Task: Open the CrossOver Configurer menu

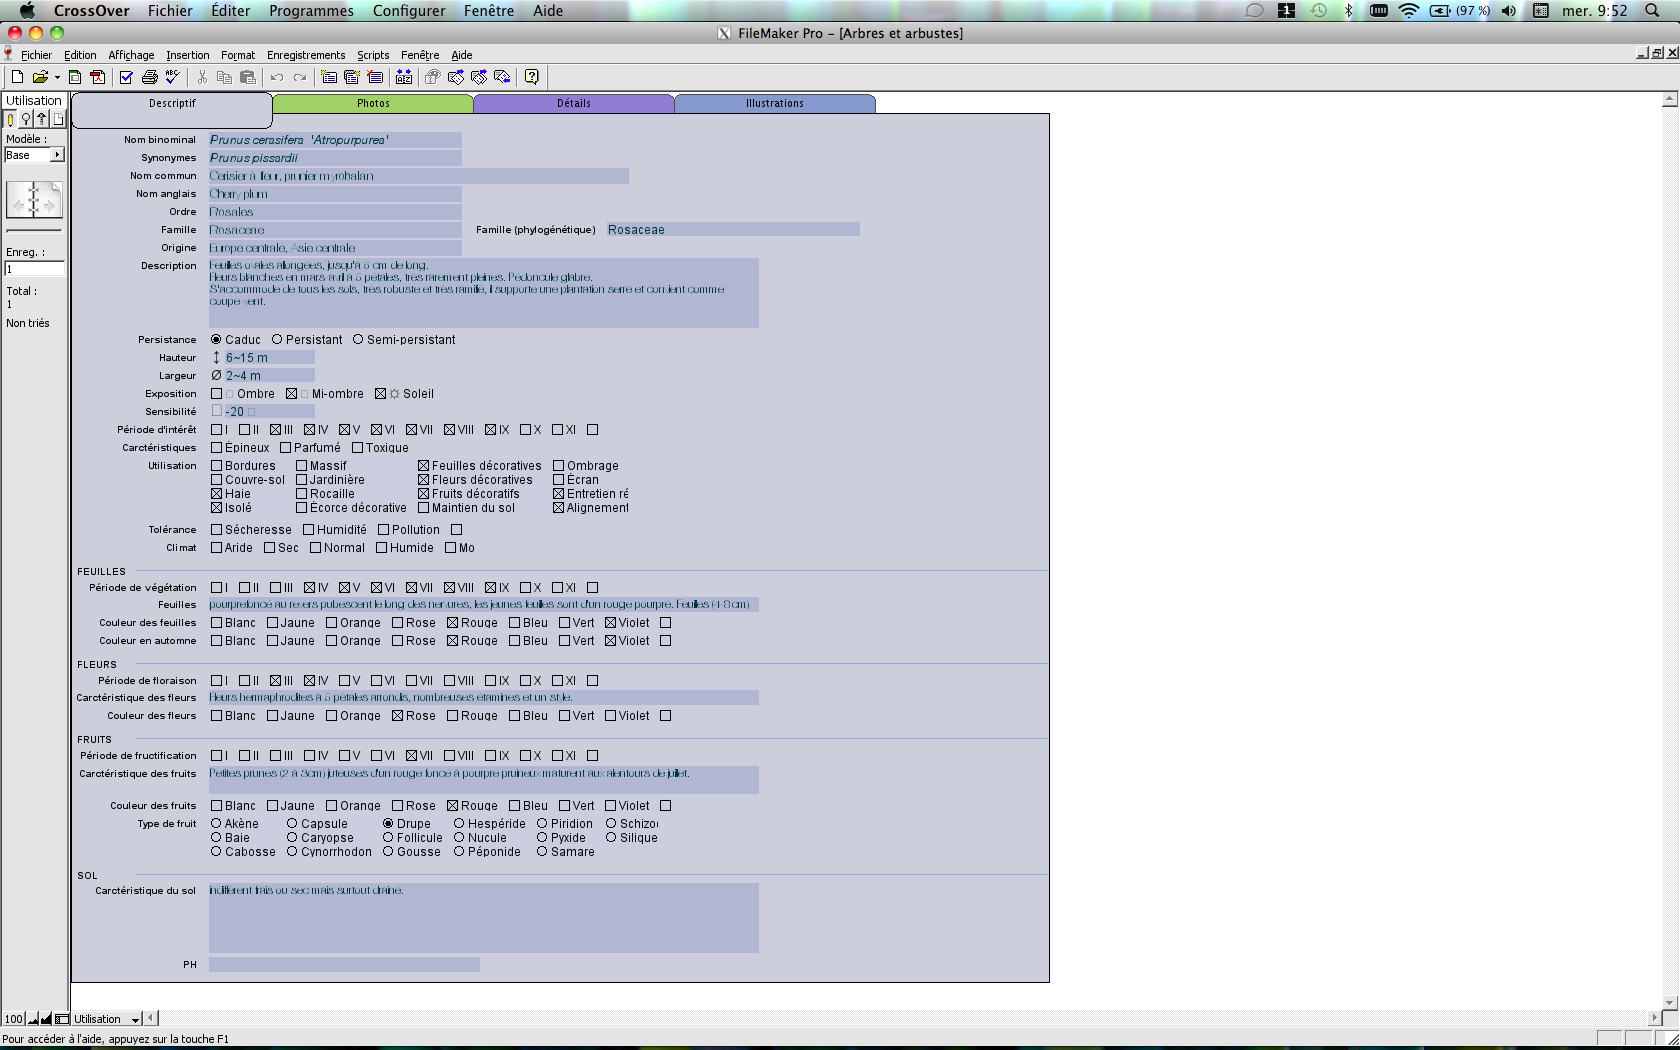Action: (409, 11)
